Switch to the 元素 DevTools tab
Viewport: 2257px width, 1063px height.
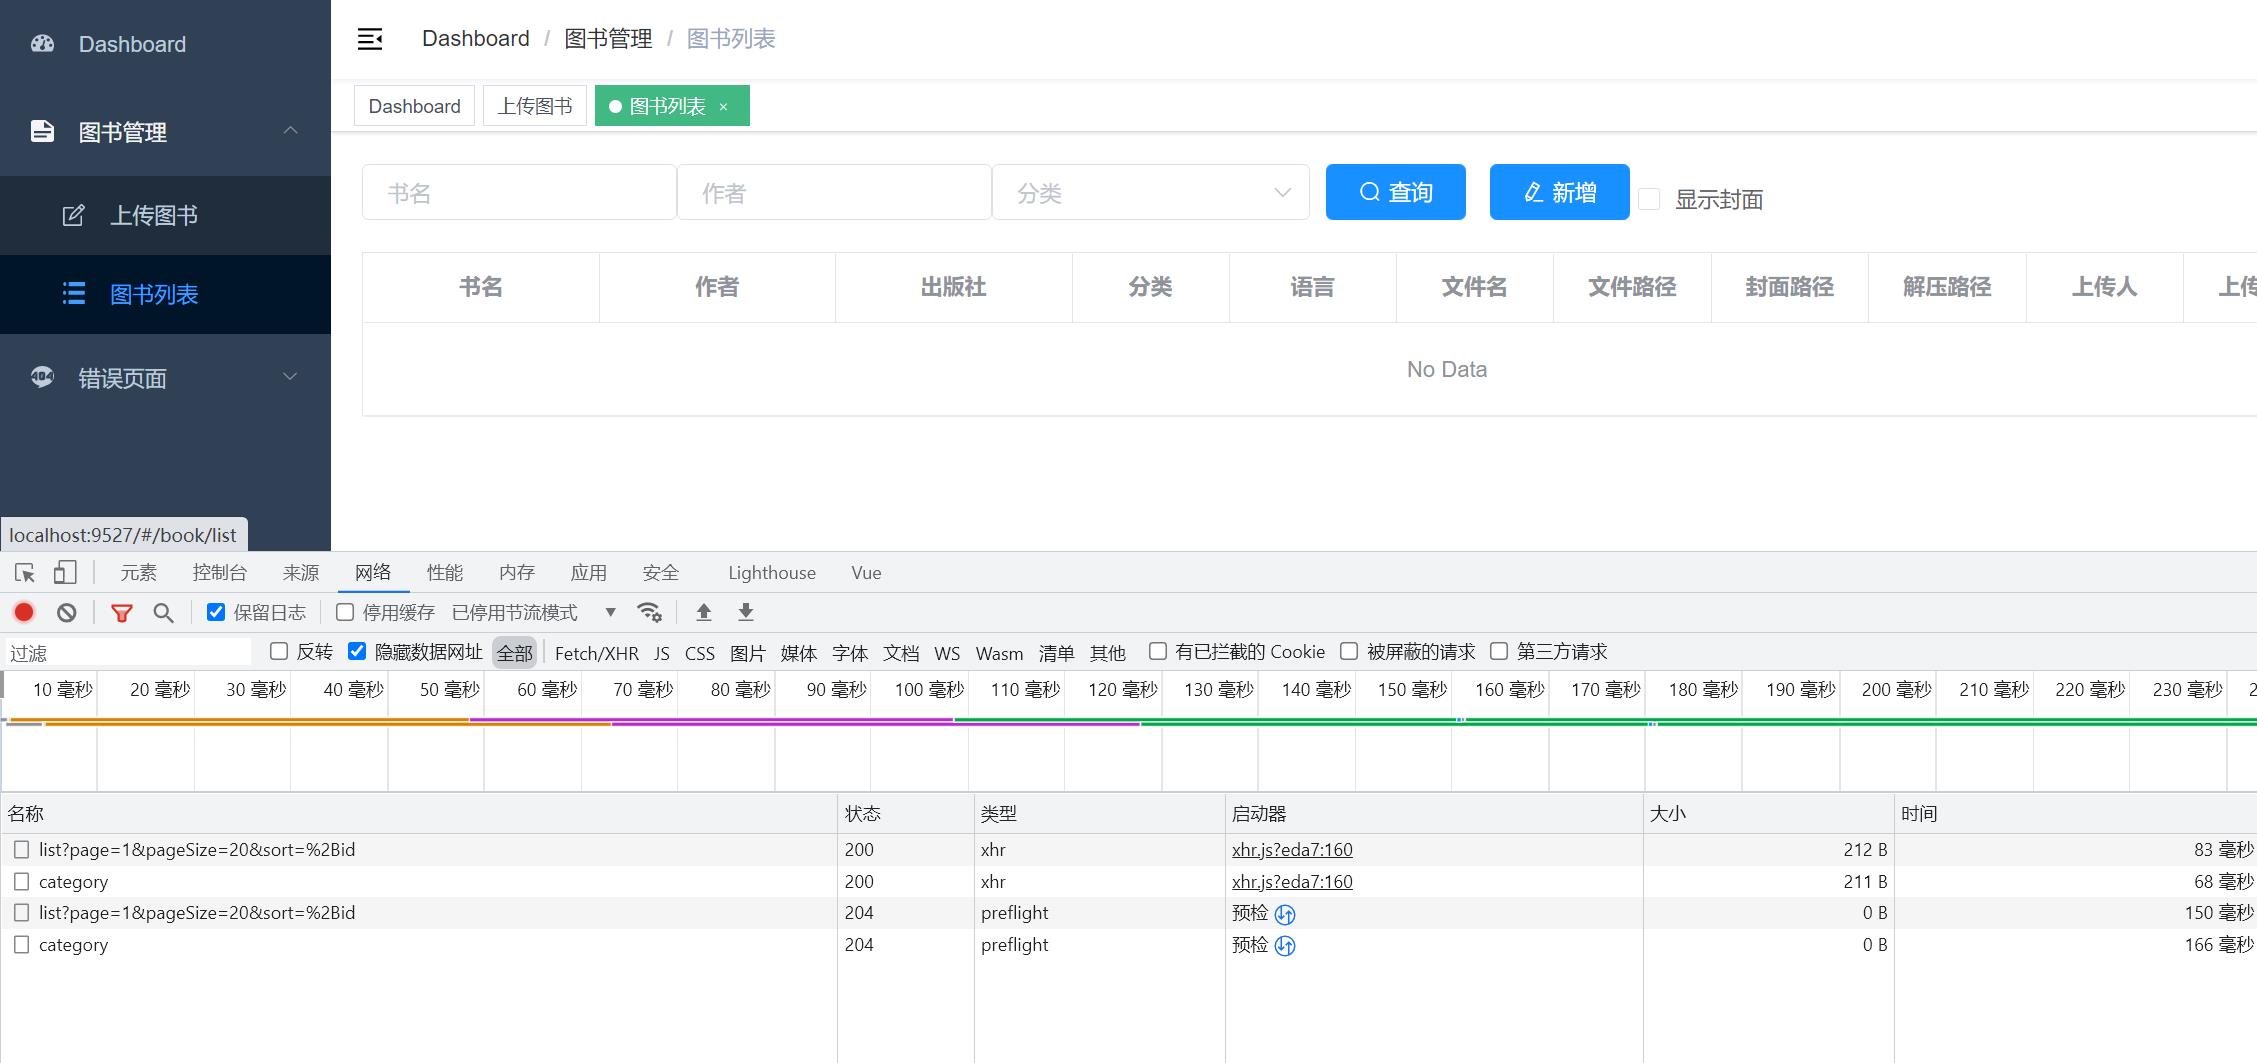139,572
